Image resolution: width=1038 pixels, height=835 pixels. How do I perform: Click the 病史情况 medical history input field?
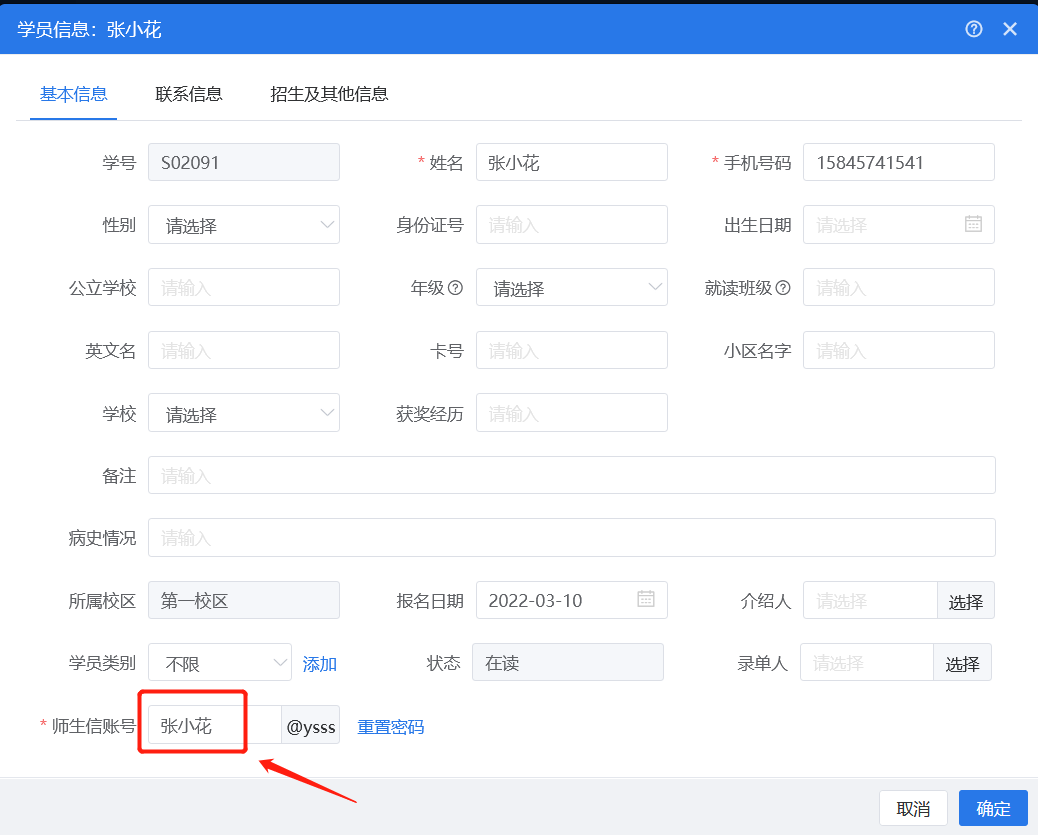pos(570,537)
